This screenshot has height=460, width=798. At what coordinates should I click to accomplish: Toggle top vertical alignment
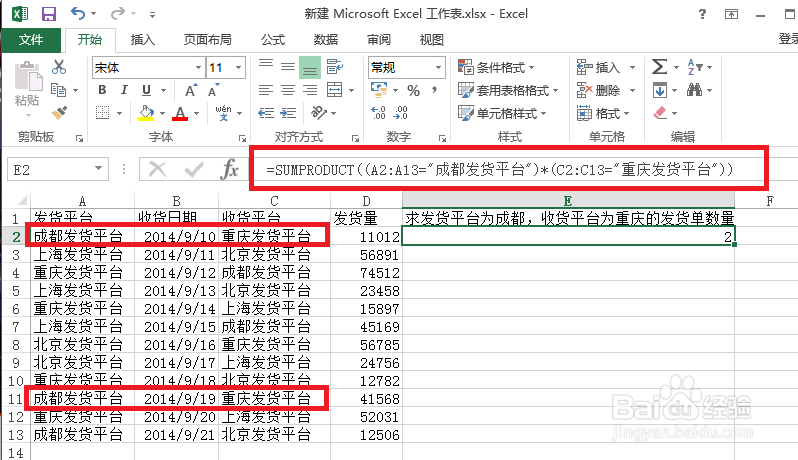[266, 67]
